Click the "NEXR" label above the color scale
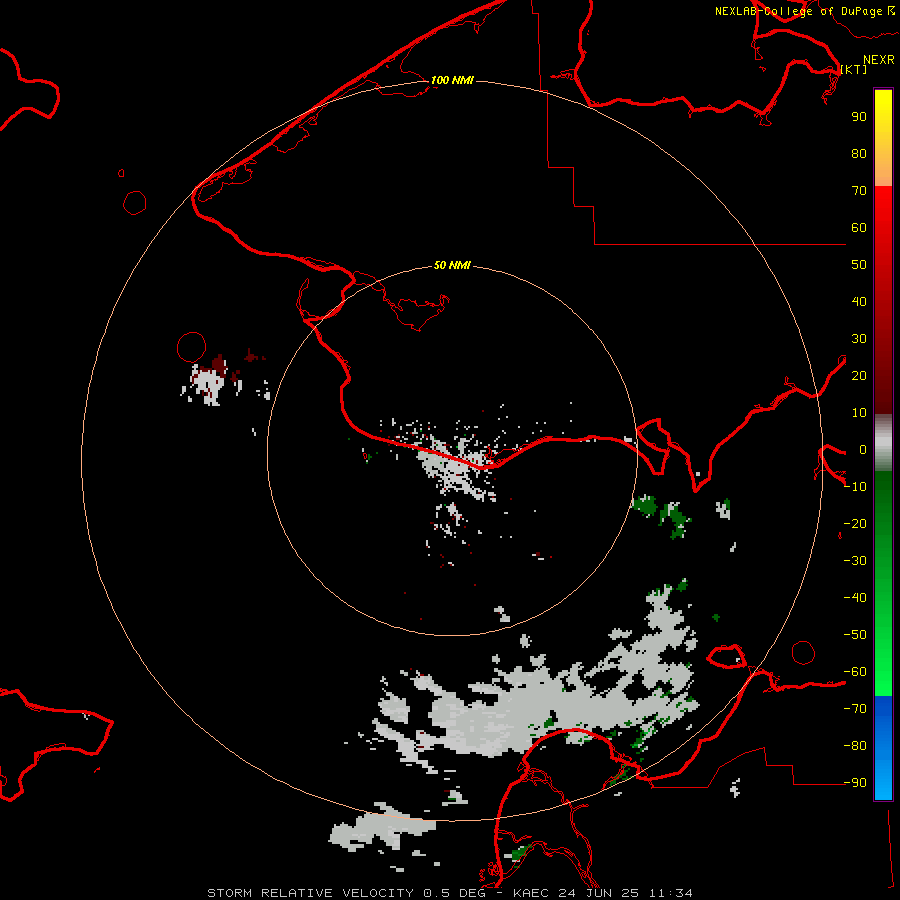 [x=879, y=60]
